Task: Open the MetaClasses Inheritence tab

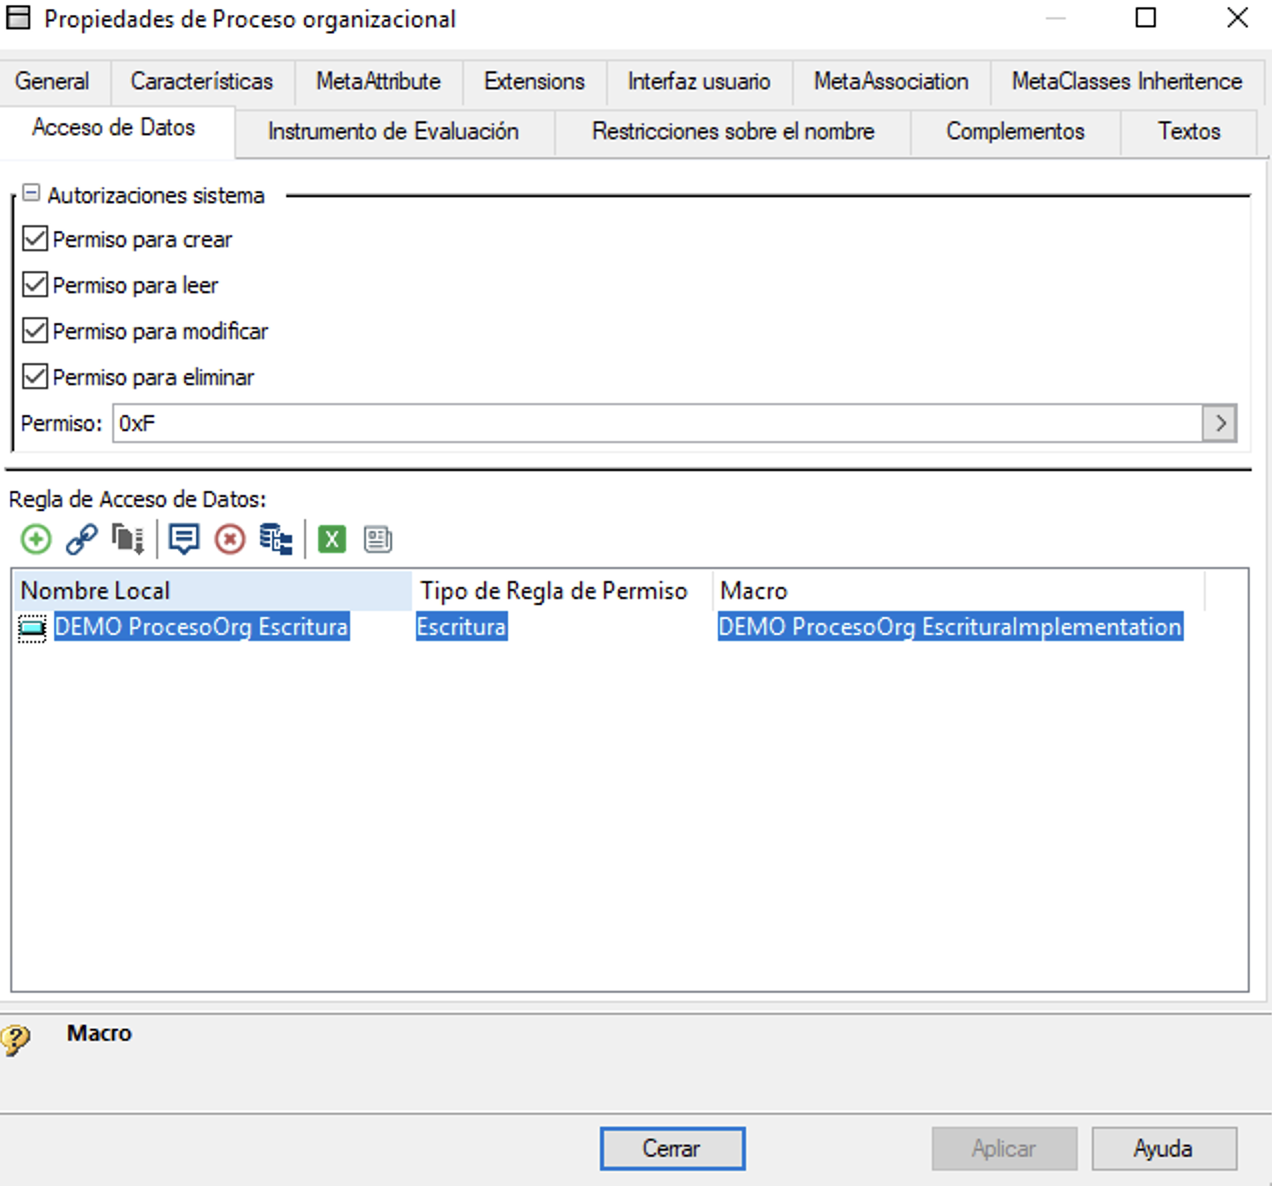Action: (x=1127, y=82)
